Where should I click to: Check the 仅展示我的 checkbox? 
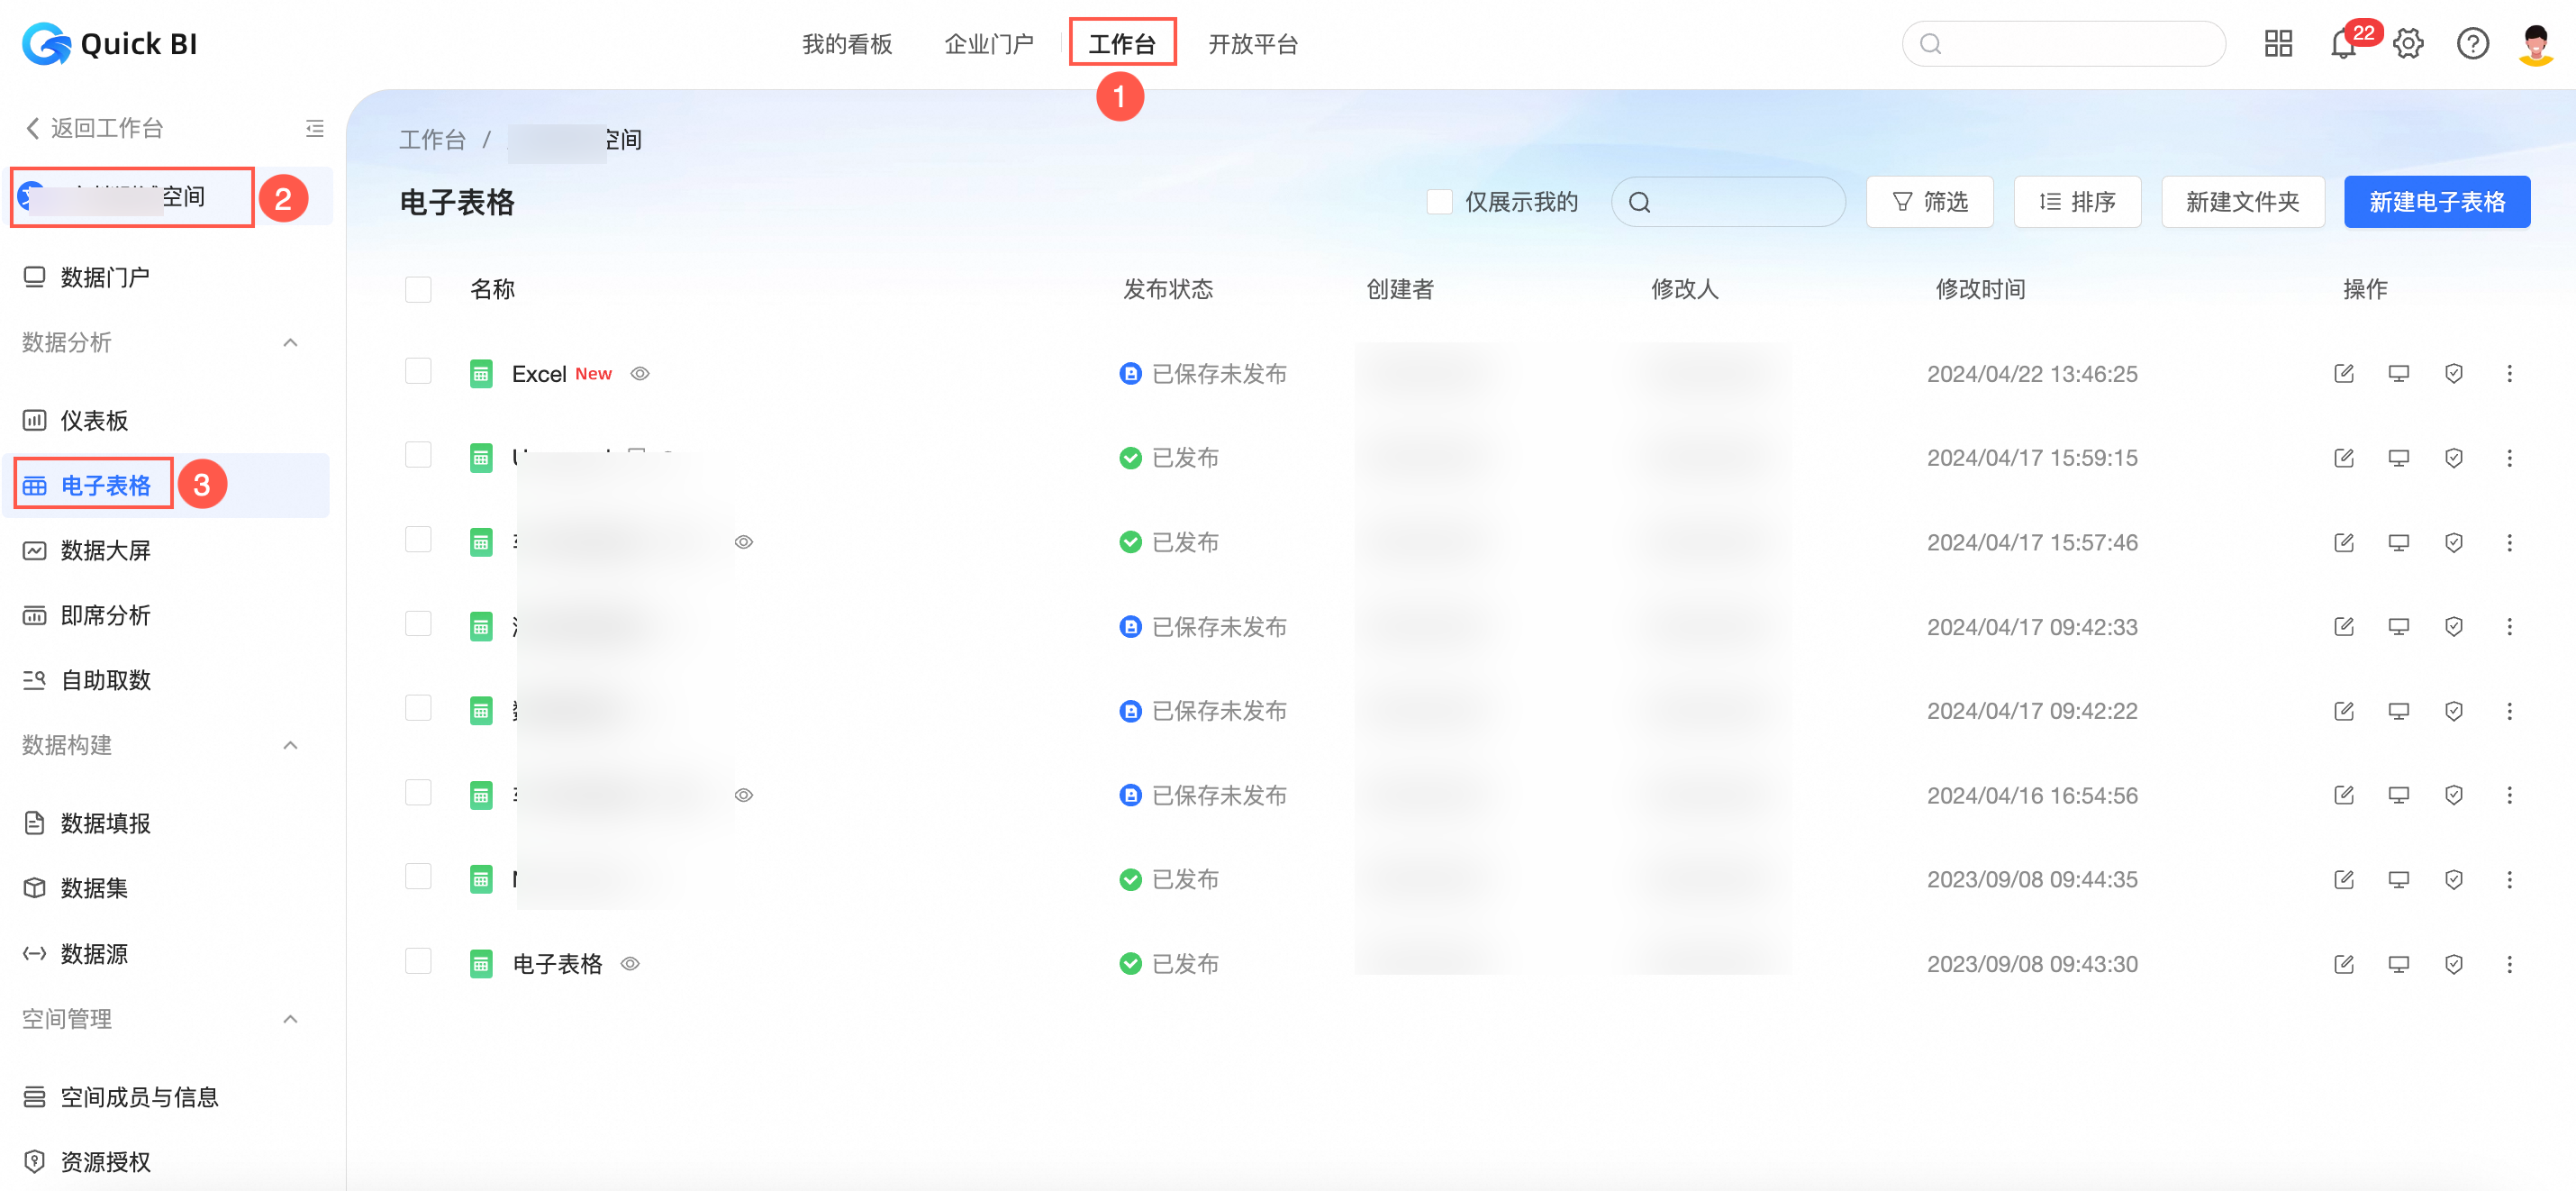(x=1439, y=202)
